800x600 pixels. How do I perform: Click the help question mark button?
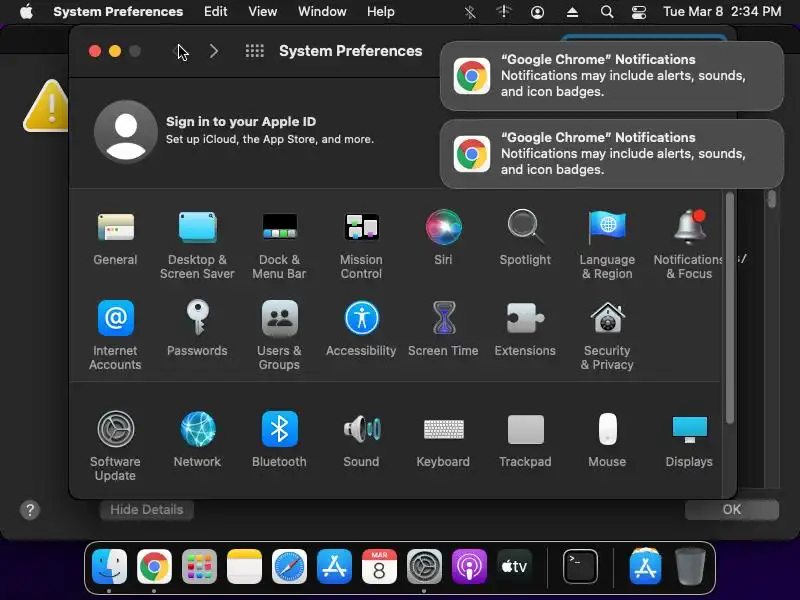30,510
